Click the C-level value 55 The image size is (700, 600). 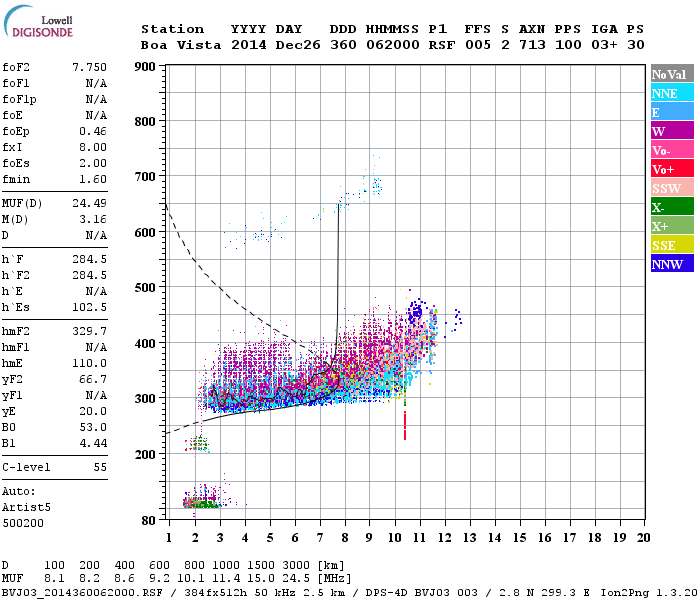[x=100, y=467]
